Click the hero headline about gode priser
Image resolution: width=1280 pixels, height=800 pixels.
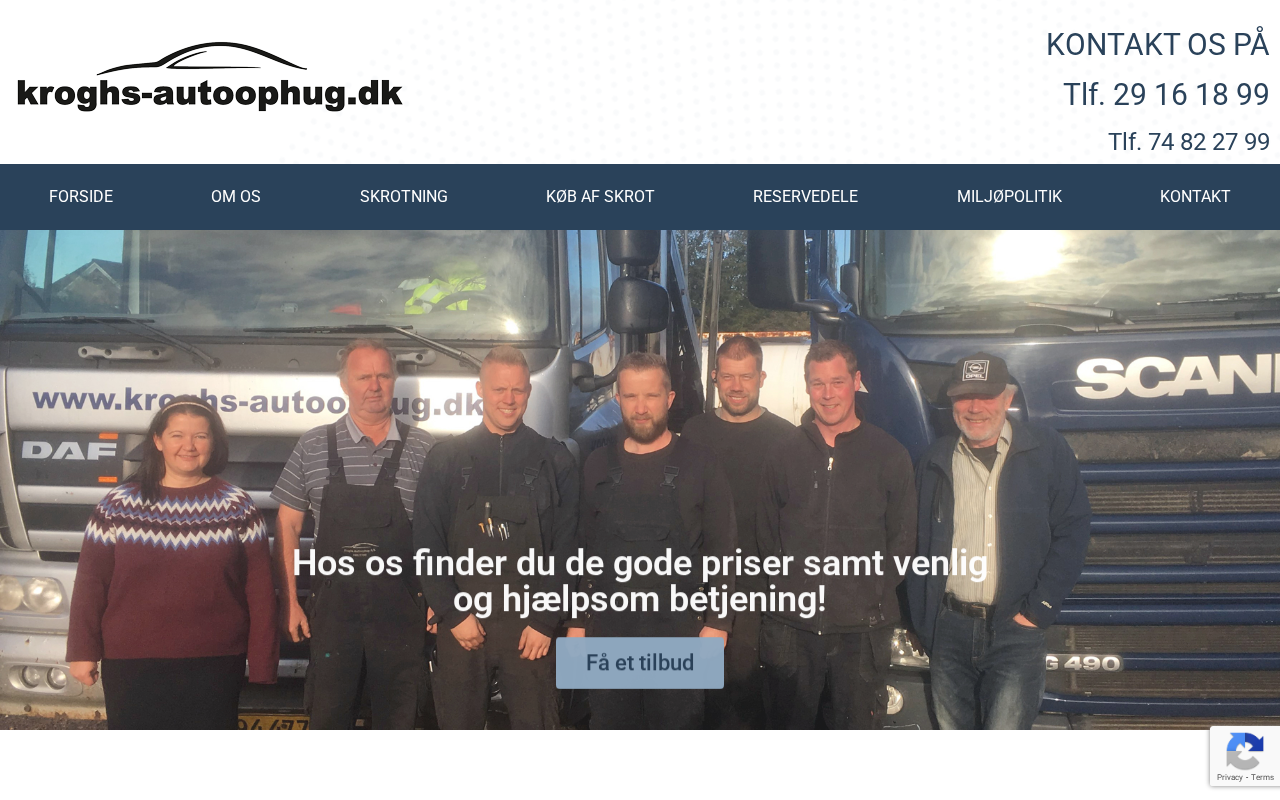pyautogui.click(x=640, y=581)
